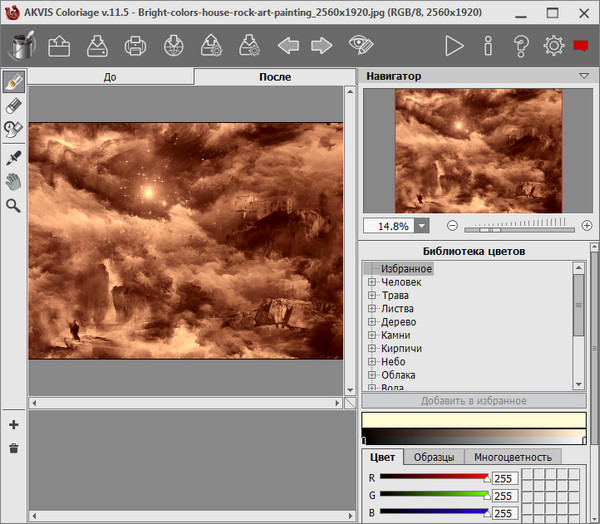The height and width of the screenshot is (524, 600).
Task: Switch to the До tab
Action: (110, 77)
